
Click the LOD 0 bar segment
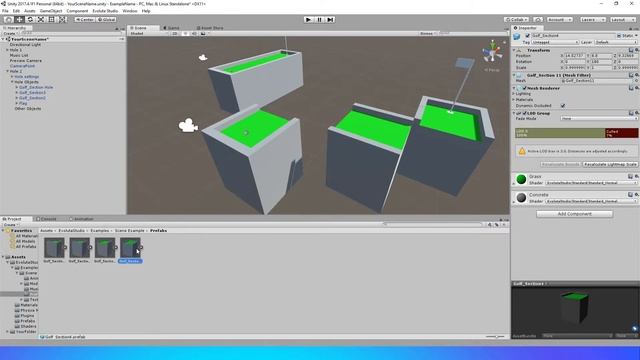[560, 133]
